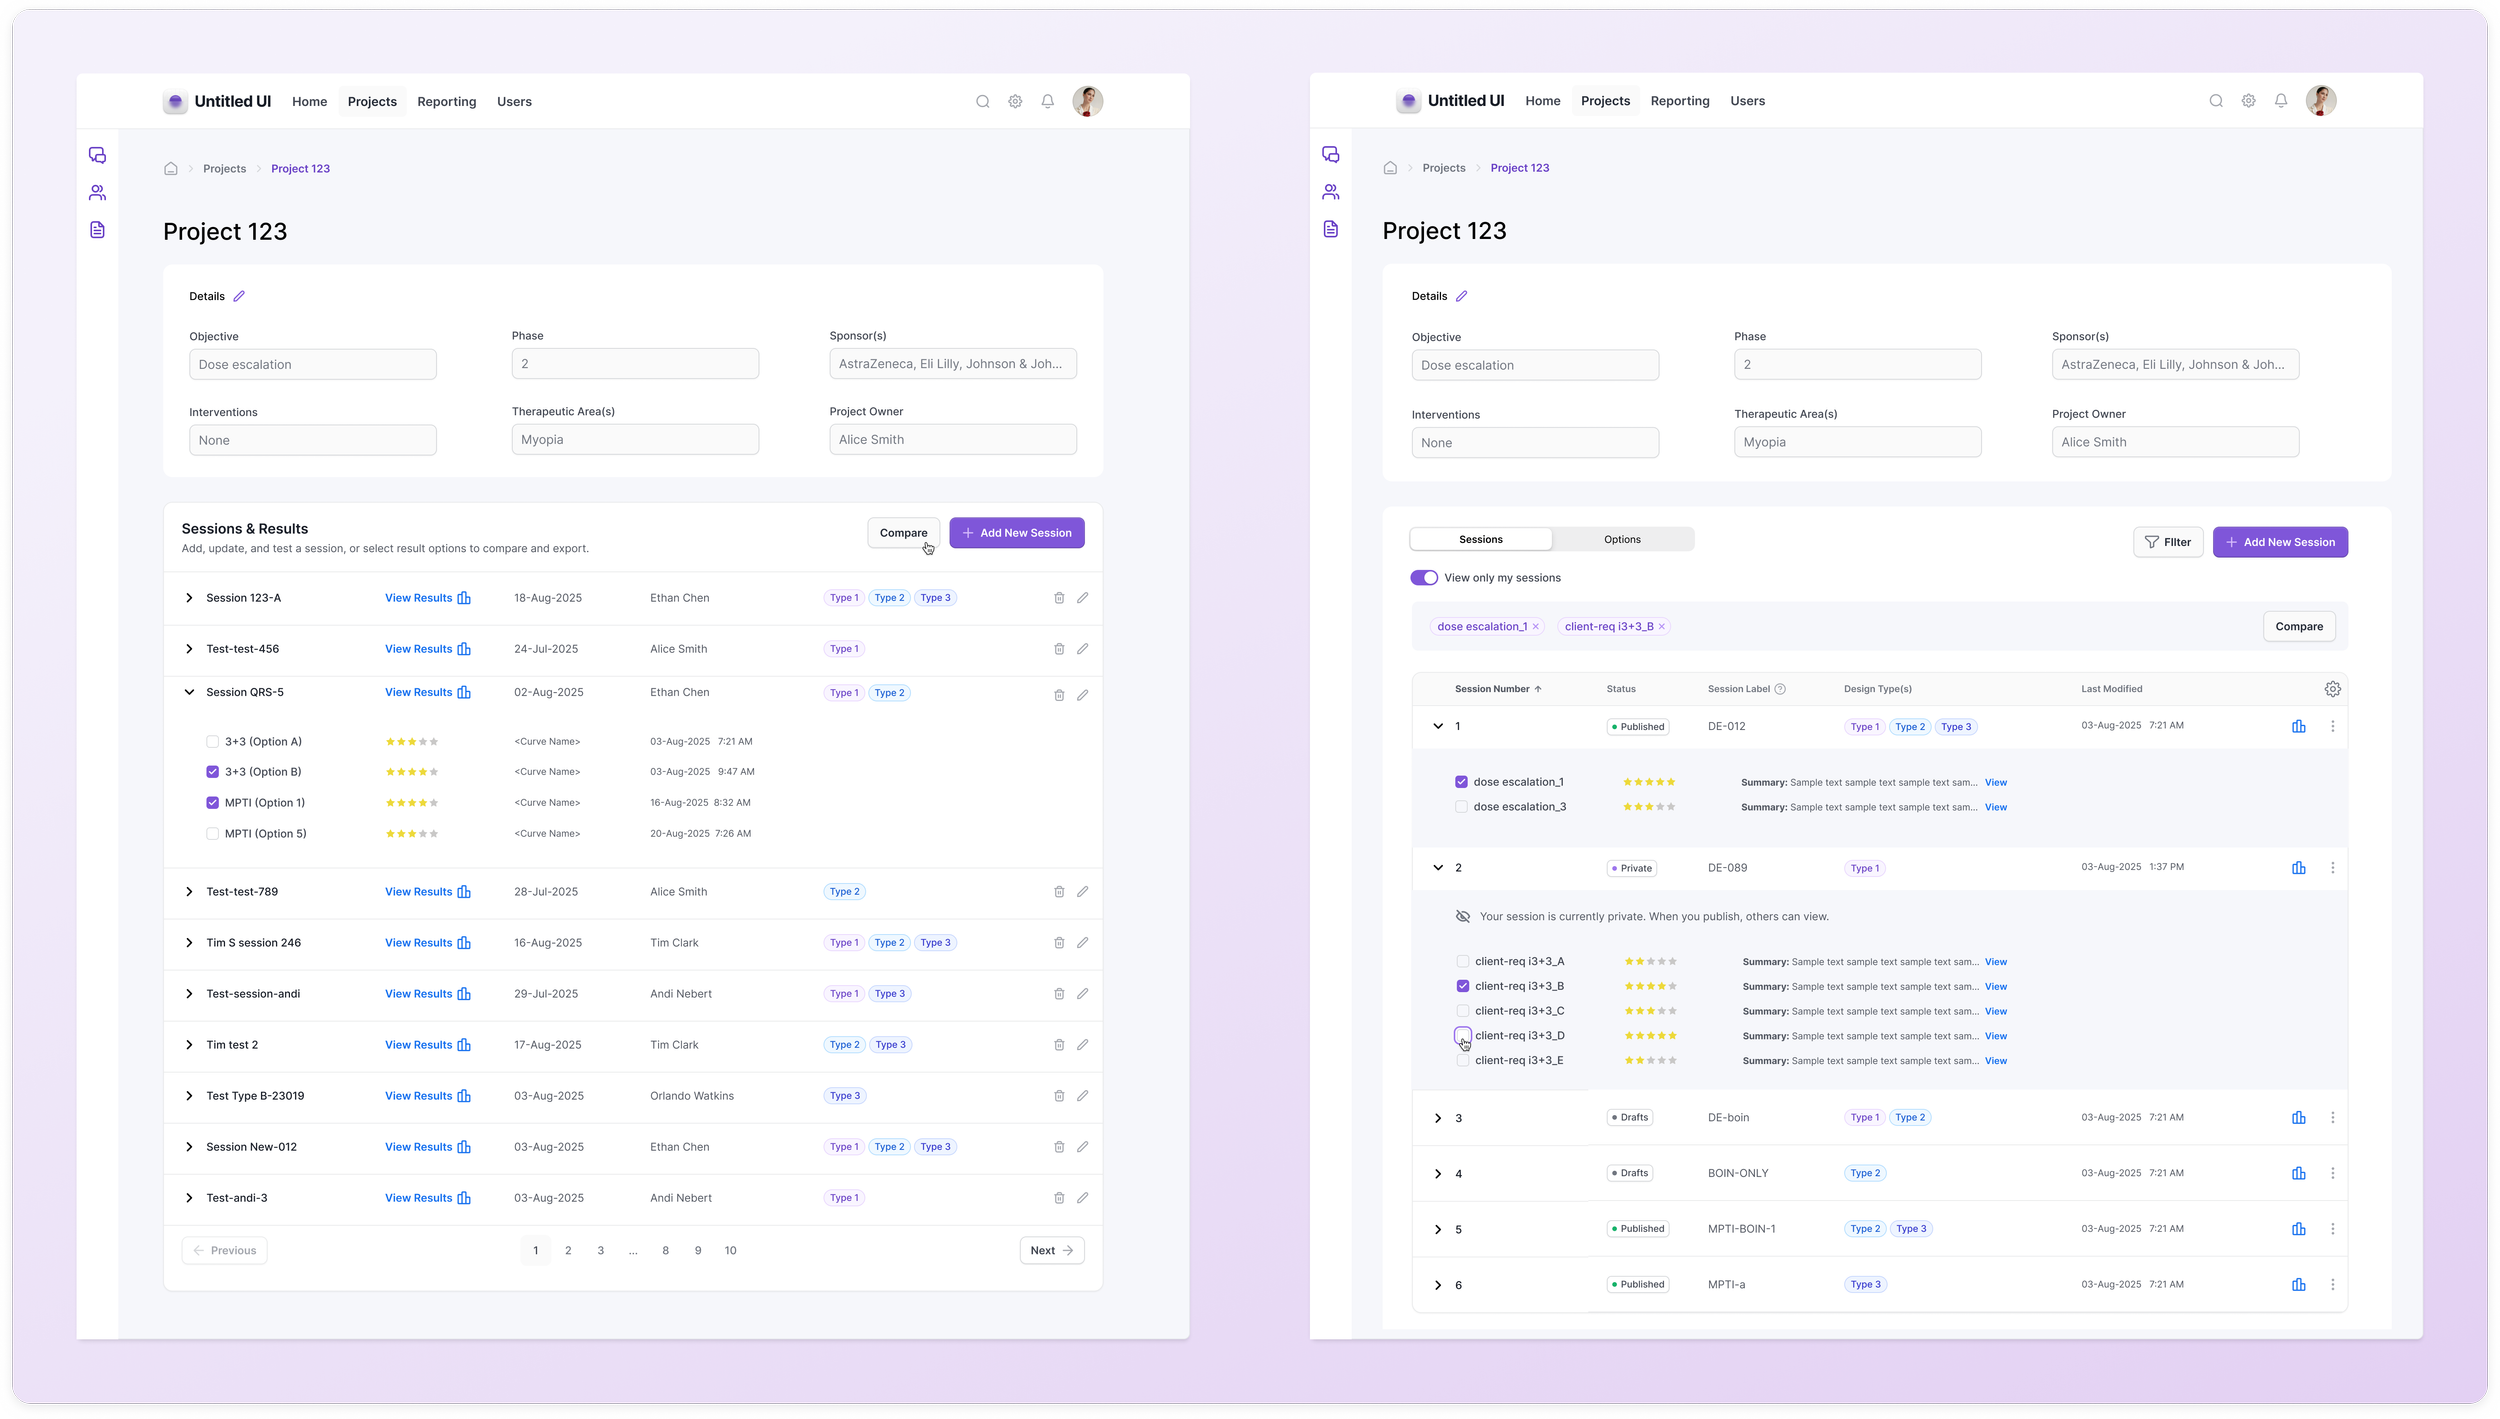The height and width of the screenshot is (1419, 2500).
Task: Open the users icon in left sidebar
Action: (x=97, y=193)
